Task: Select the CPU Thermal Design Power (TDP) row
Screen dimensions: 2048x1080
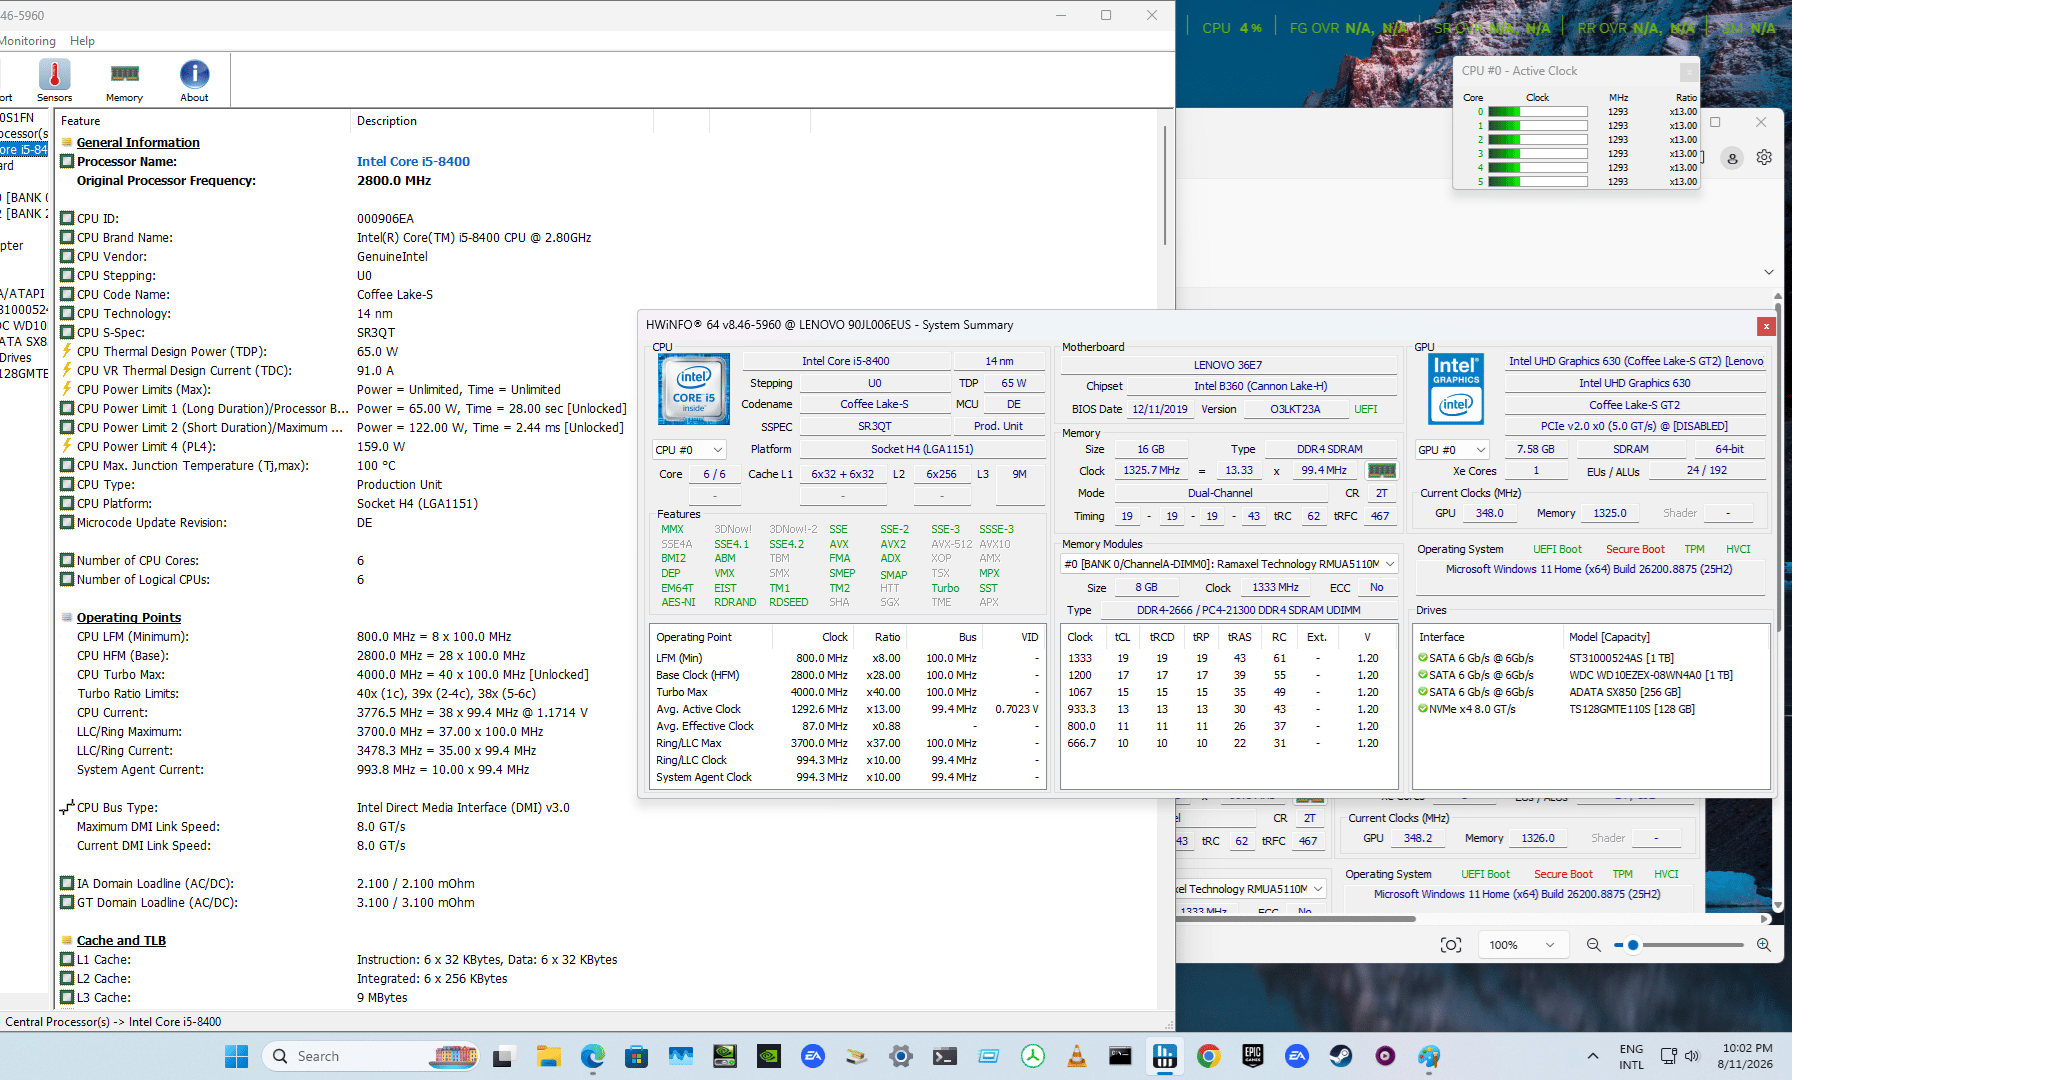Action: point(342,352)
